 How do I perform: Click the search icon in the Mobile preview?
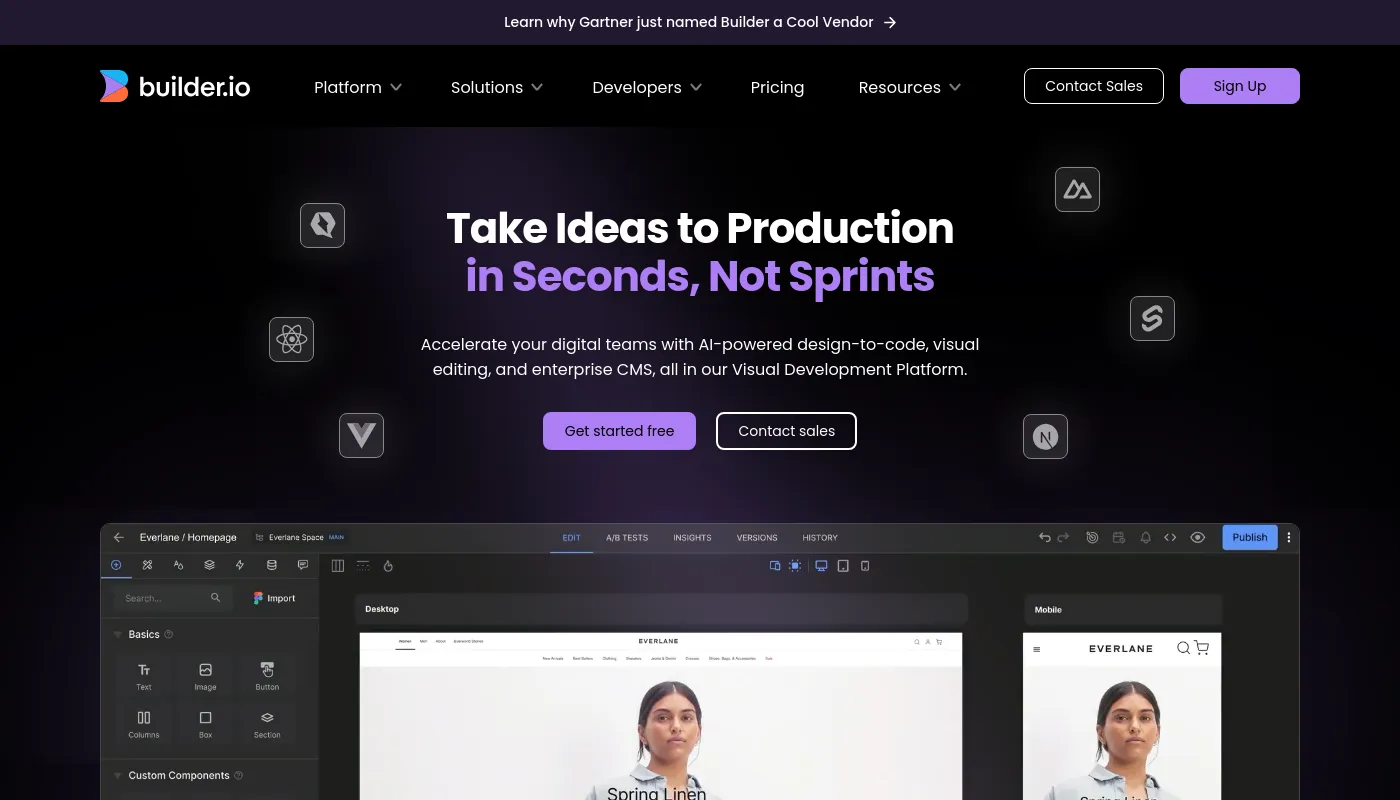point(1183,648)
